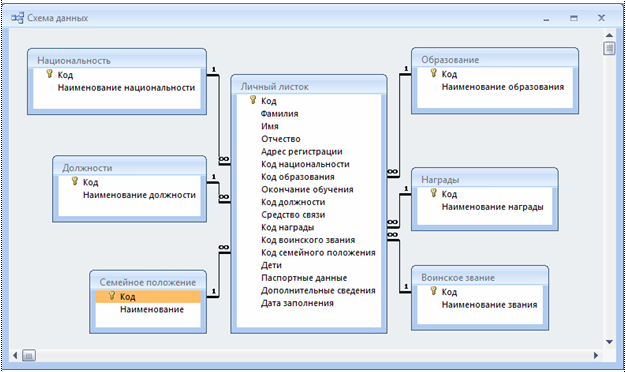Image resolution: width=626 pixels, height=372 pixels.
Task: Click key icon in Награды table
Action: pos(434,193)
